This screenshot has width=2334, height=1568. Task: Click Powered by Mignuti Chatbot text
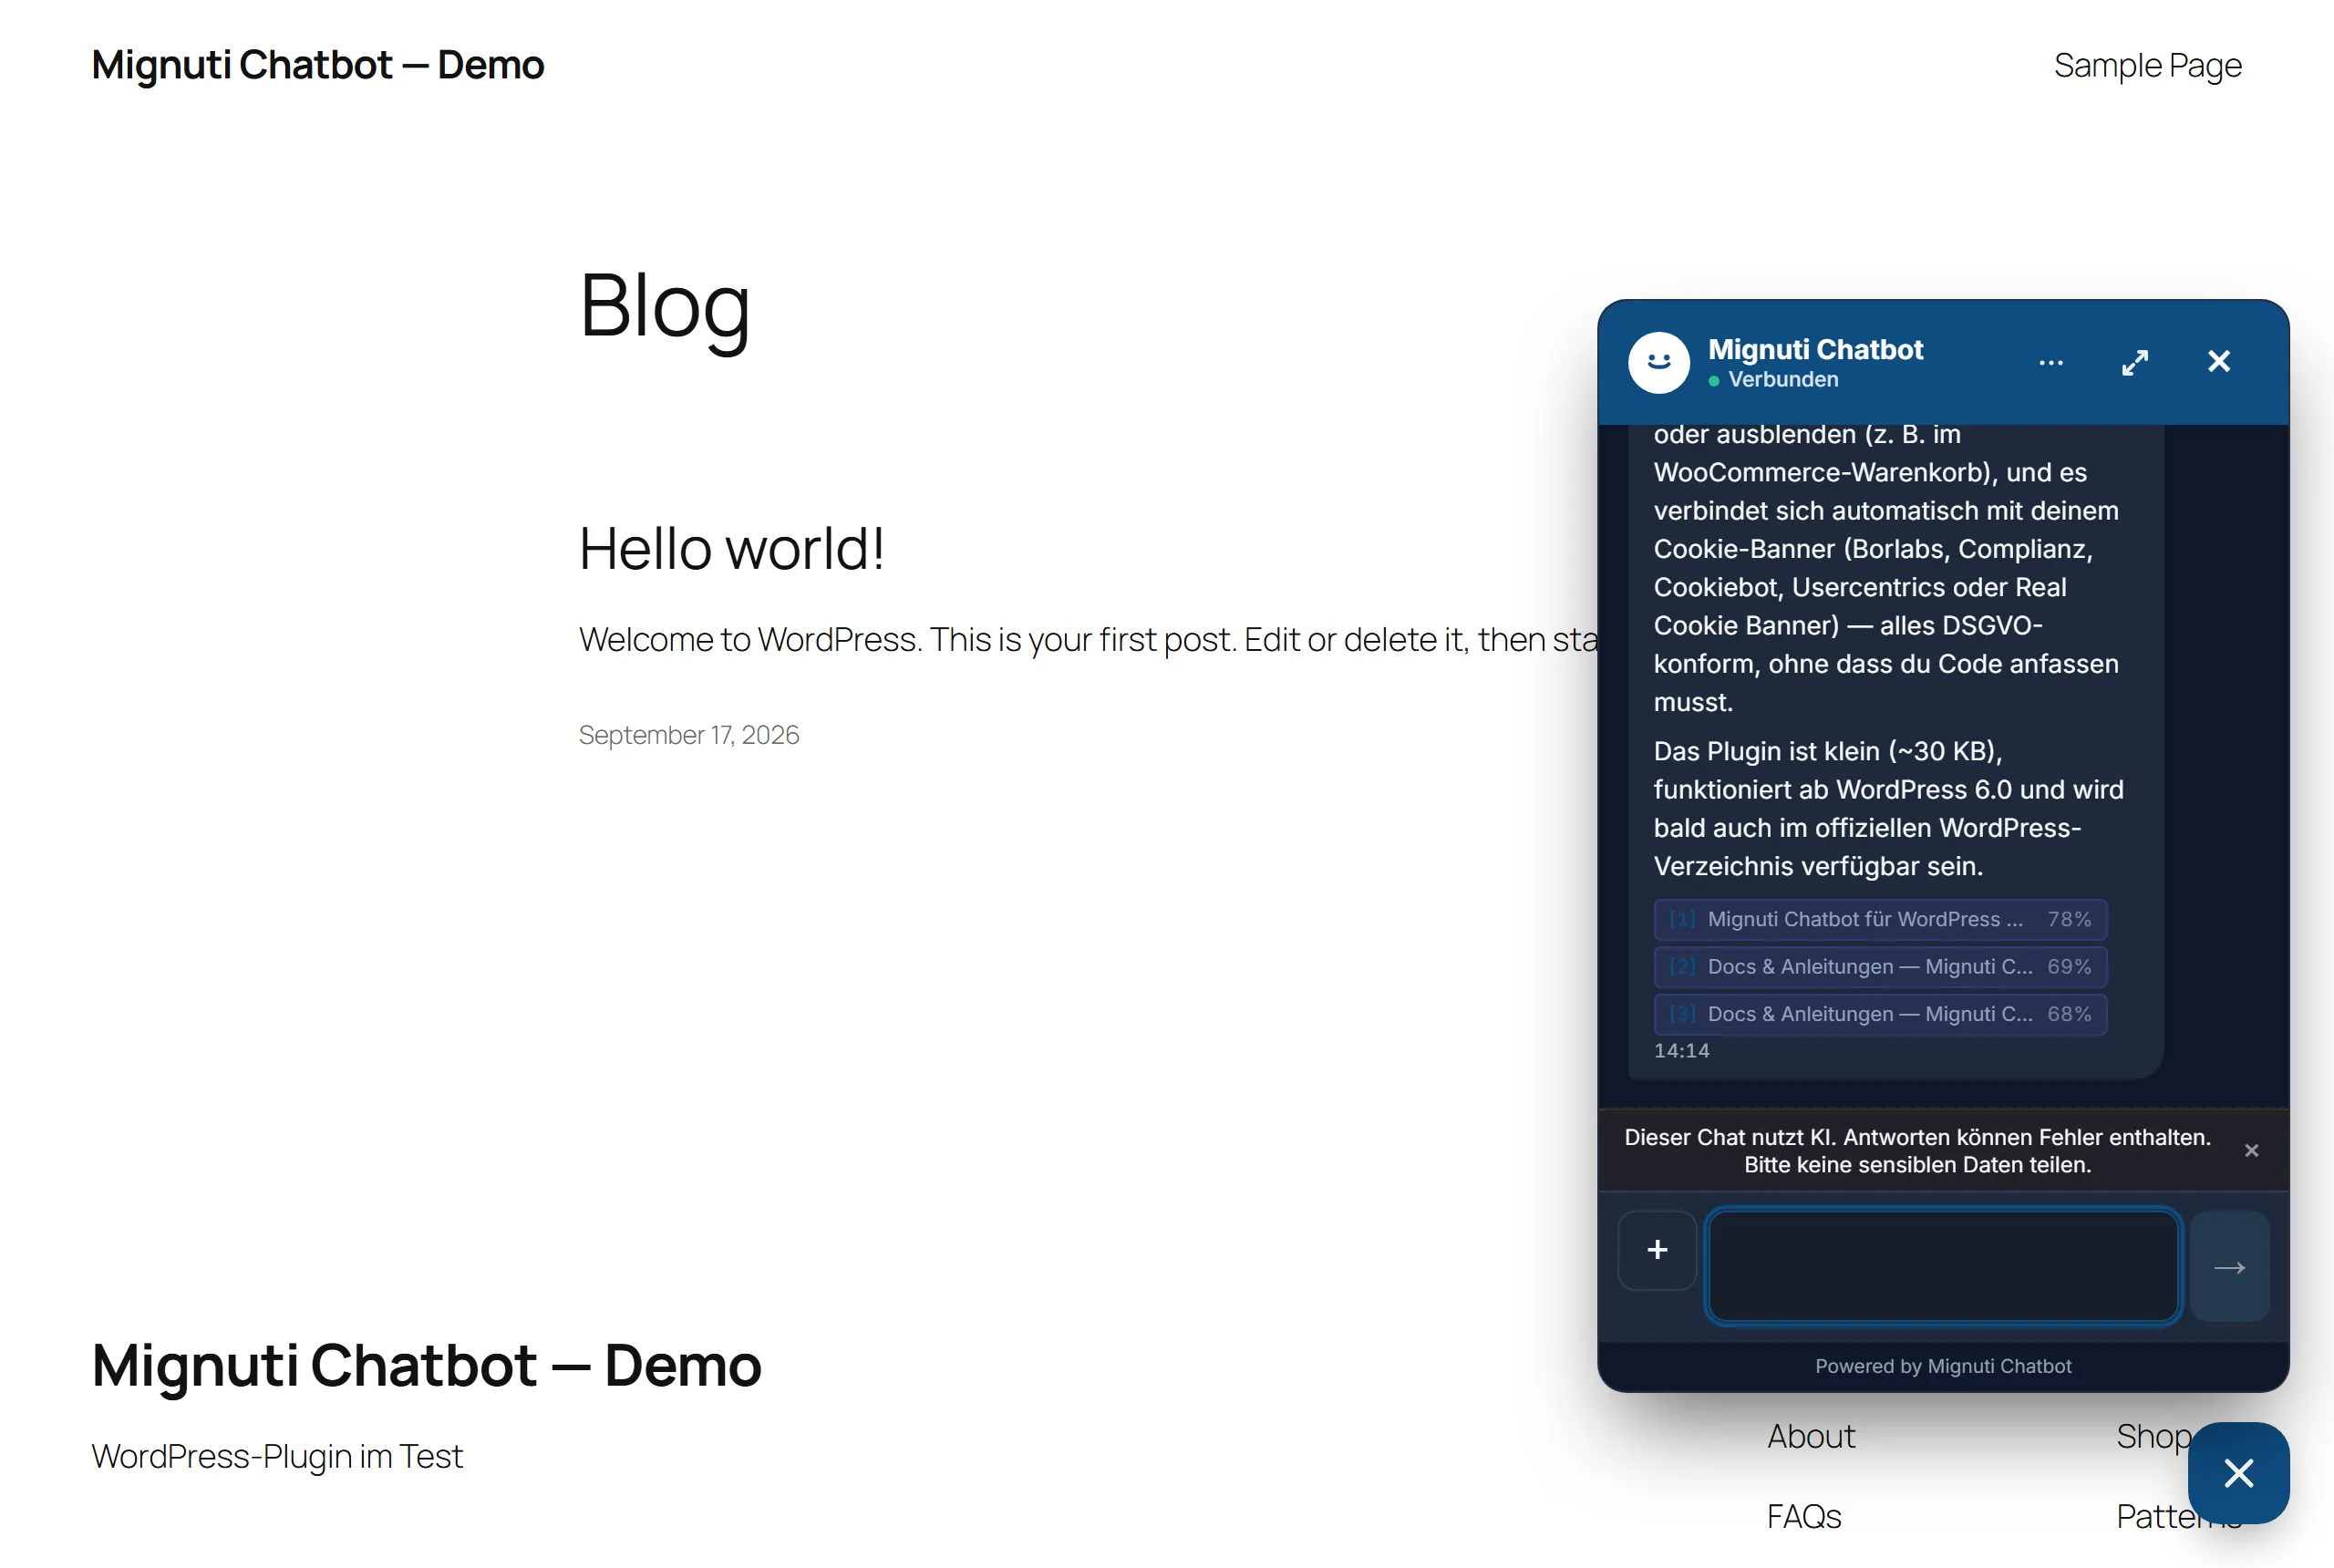click(x=1942, y=1366)
